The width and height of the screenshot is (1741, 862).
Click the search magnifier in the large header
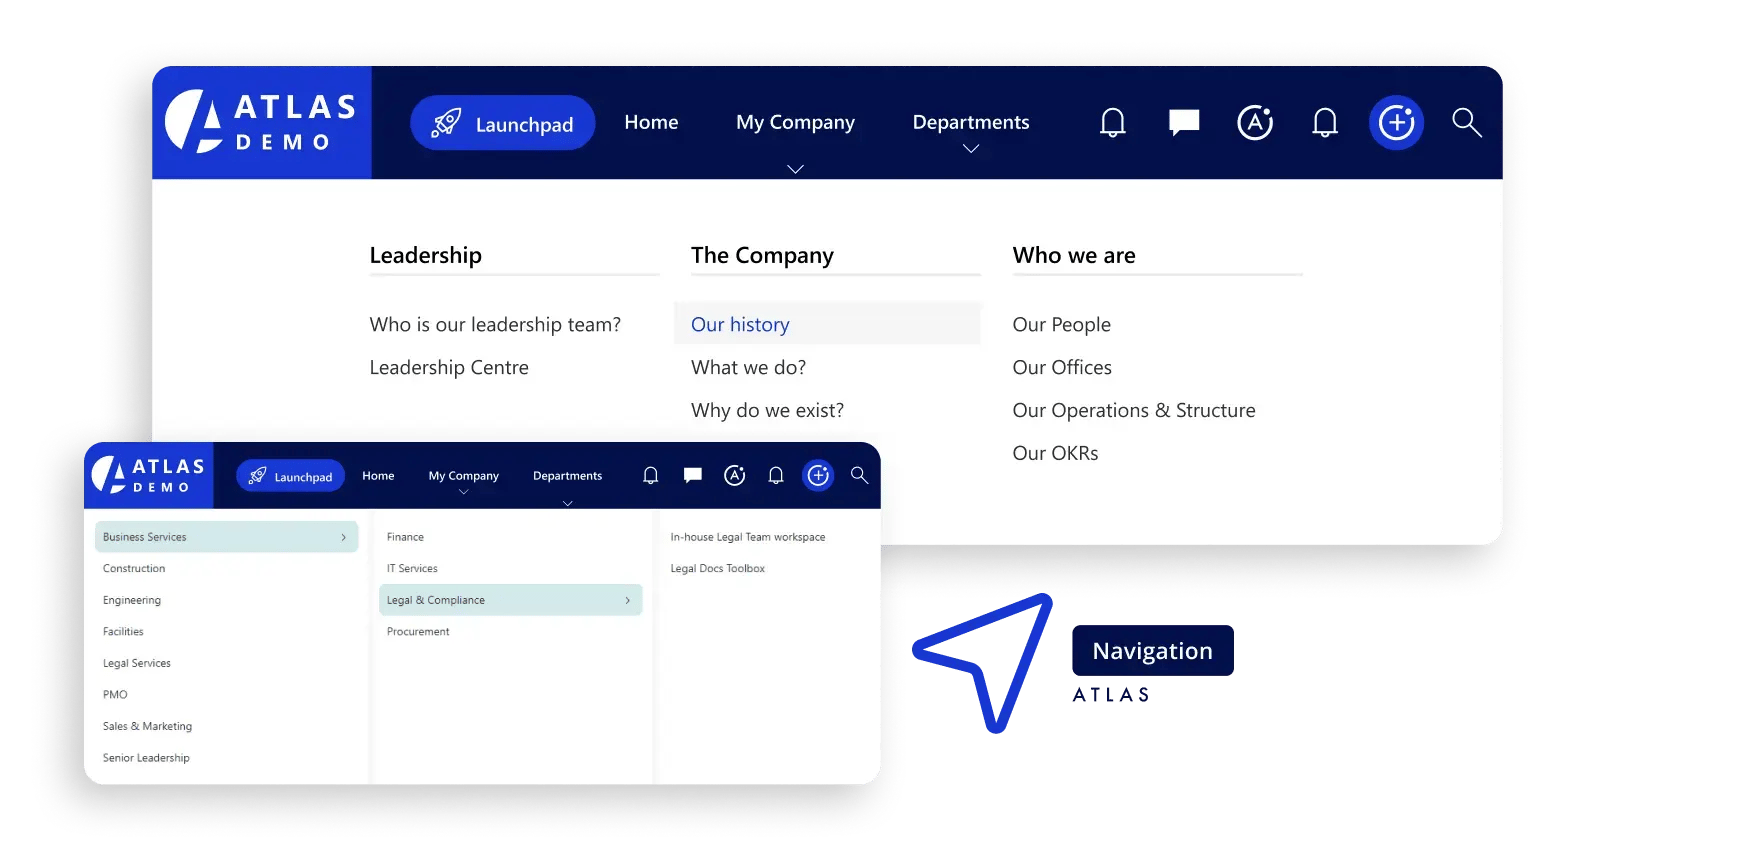pyautogui.click(x=1466, y=122)
